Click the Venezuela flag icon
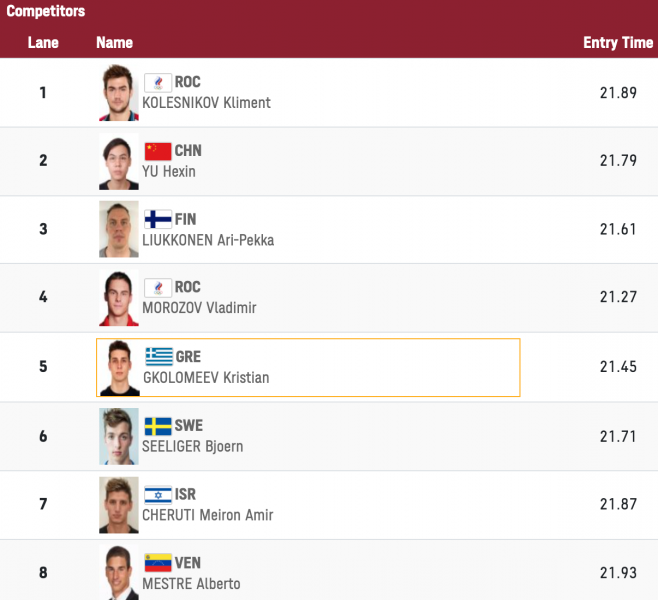658x600 pixels. tap(158, 562)
